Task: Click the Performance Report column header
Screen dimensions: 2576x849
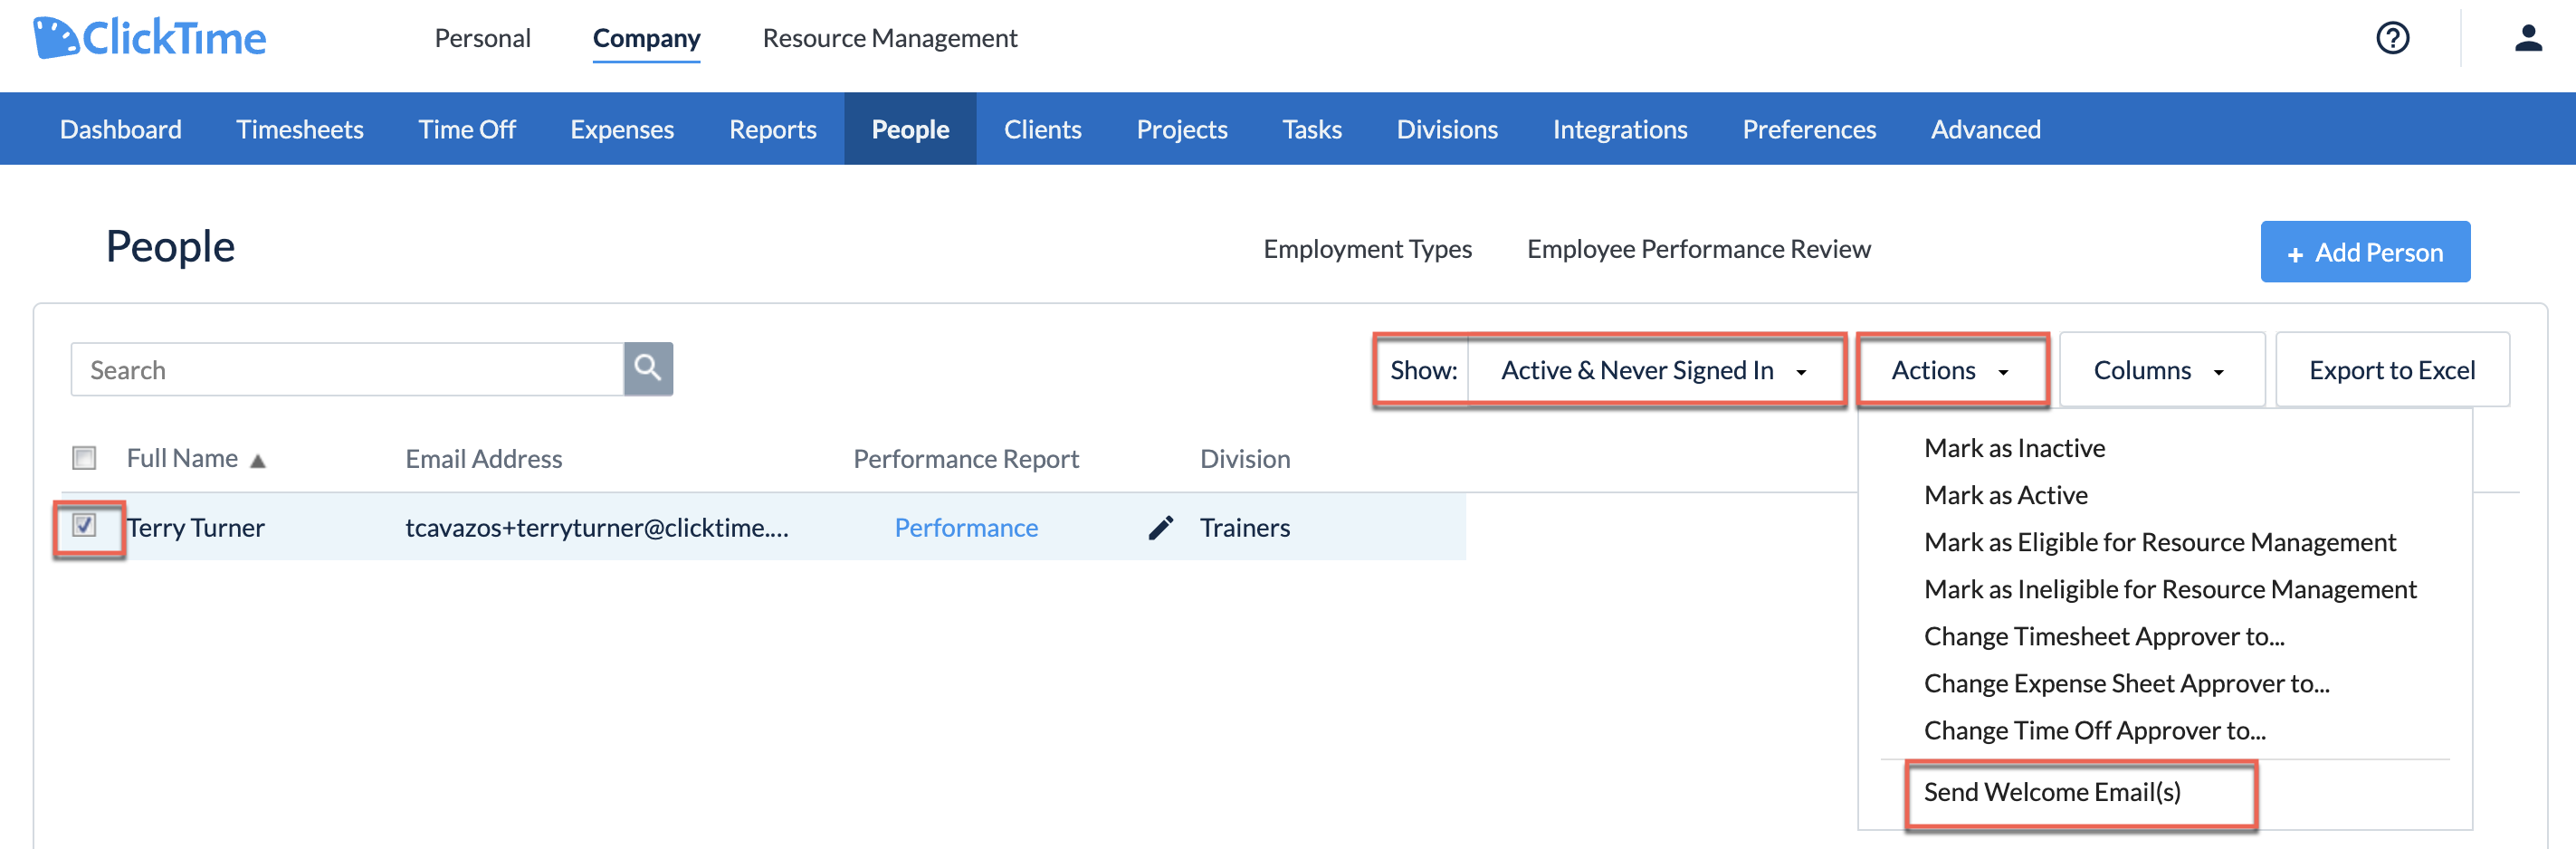Action: click(966, 459)
